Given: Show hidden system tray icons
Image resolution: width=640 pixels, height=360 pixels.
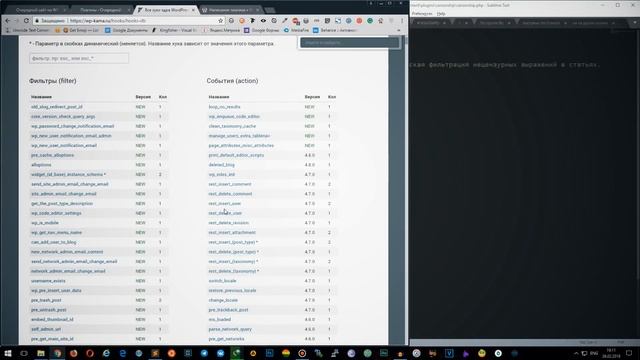Looking at the screenshot, I should click(x=576, y=353).
